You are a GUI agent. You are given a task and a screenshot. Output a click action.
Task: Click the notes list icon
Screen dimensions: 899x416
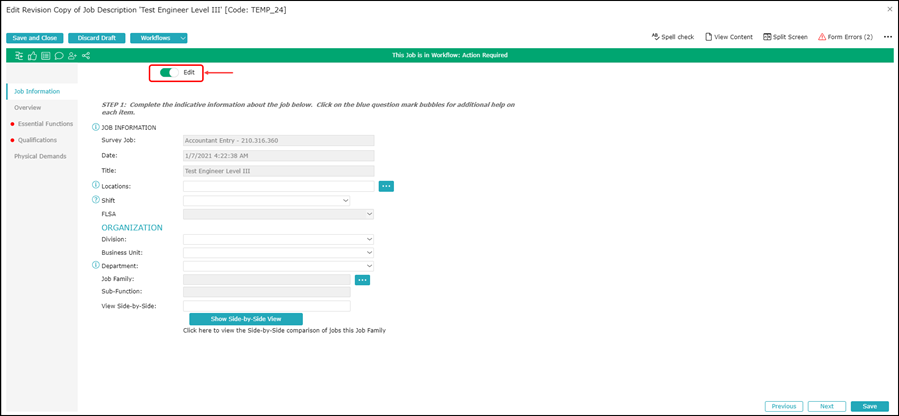click(x=46, y=56)
